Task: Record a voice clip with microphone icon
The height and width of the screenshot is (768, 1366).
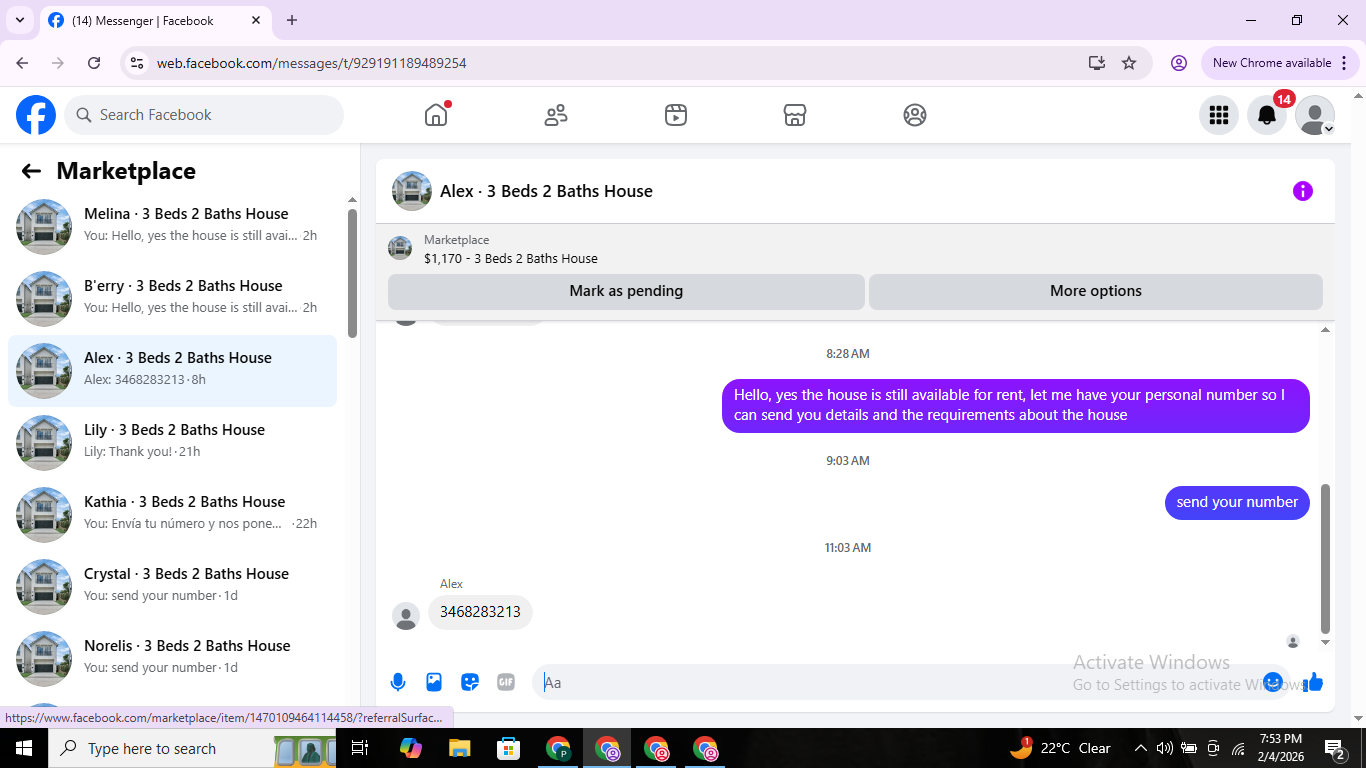Action: pyautogui.click(x=398, y=682)
